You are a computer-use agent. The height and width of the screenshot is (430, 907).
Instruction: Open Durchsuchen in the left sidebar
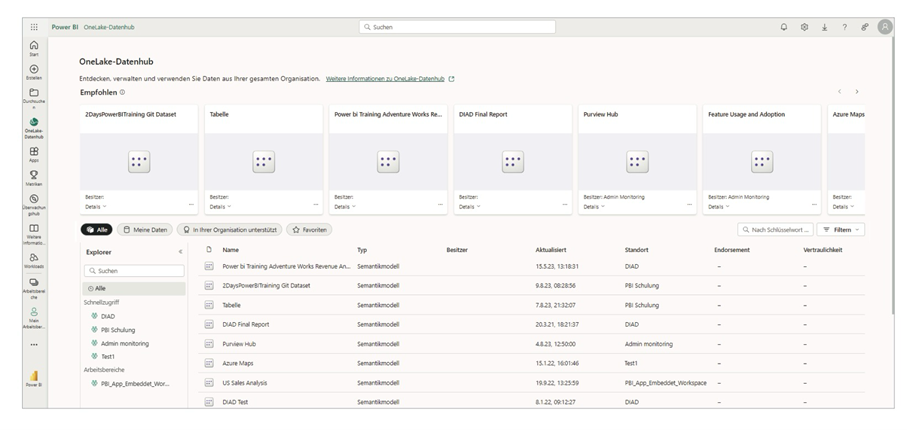pyautogui.click(x=34, y=98)
